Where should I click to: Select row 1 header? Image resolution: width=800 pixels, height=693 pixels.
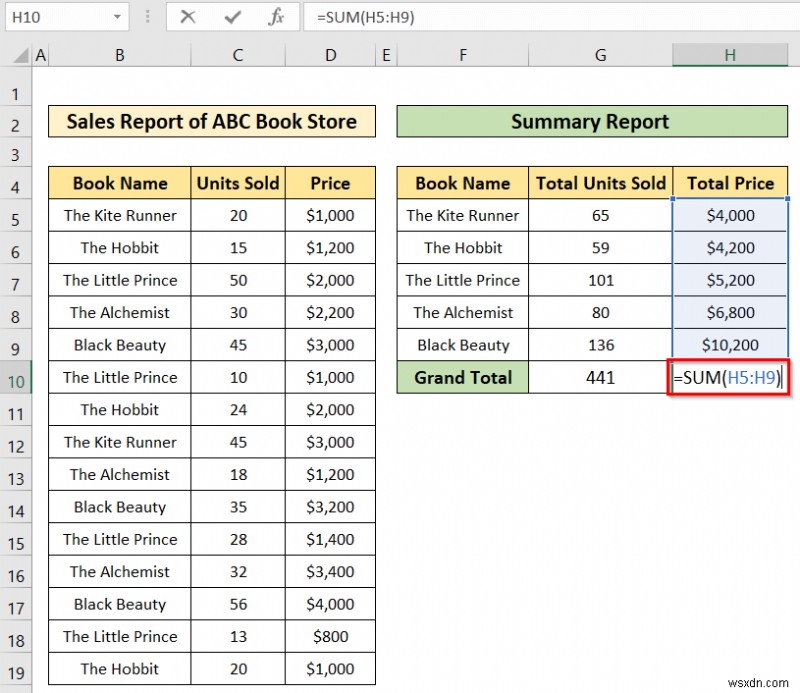coord(17,93)
